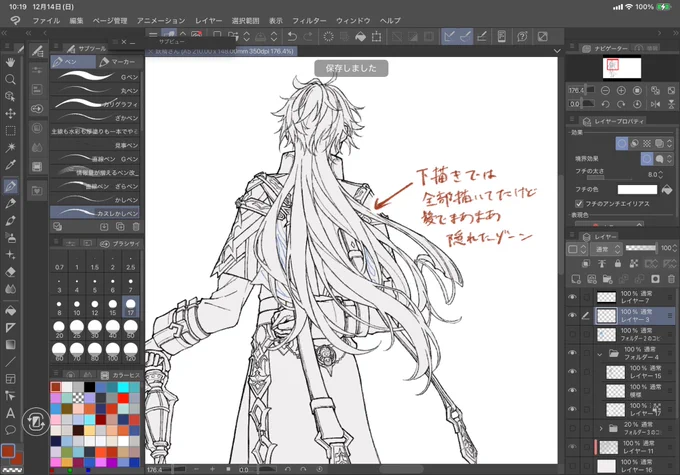The height and width of the screenshot is (475, 680).
Task: Show layer レイヤー 16 with eye box
Action: point(572,465)
